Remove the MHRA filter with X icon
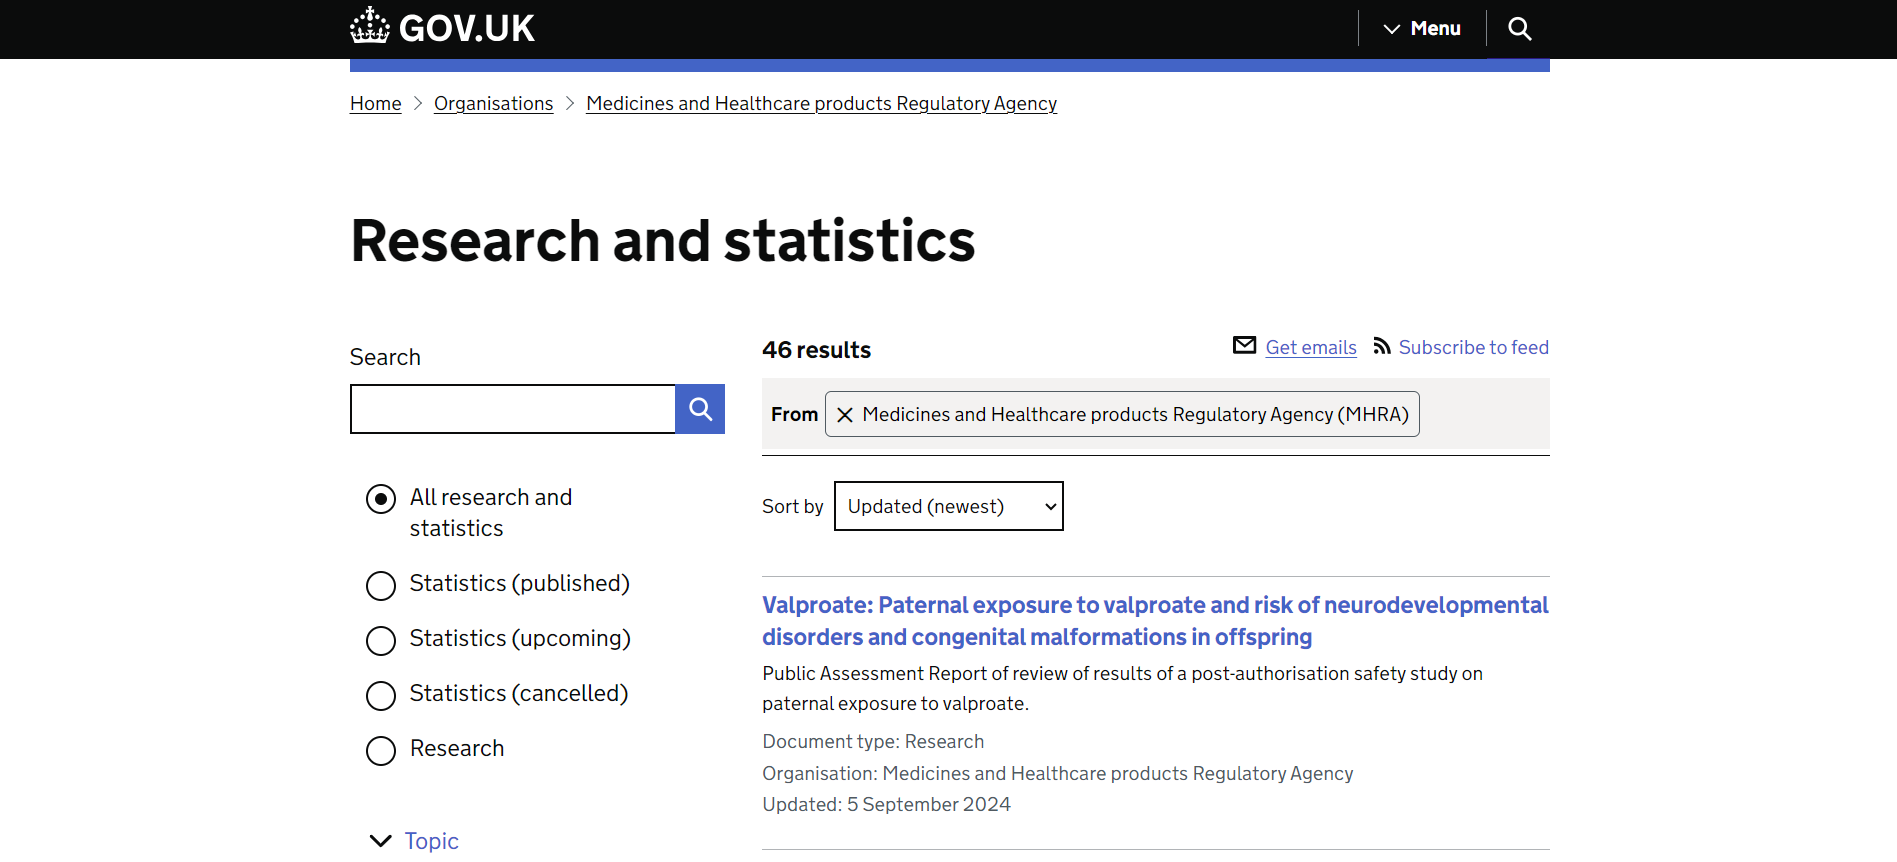 pyautogui.click(x=845, y=415)
